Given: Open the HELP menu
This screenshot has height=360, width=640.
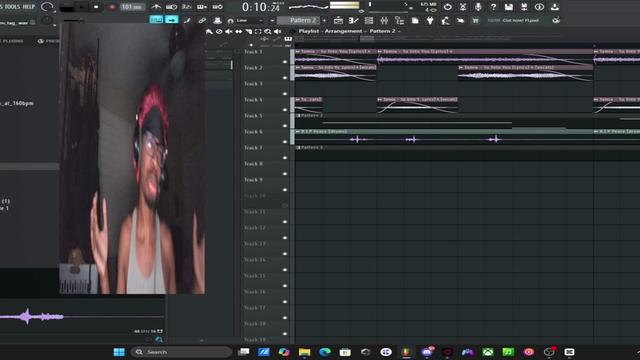Looking at the screenshot, I should 29,7.
